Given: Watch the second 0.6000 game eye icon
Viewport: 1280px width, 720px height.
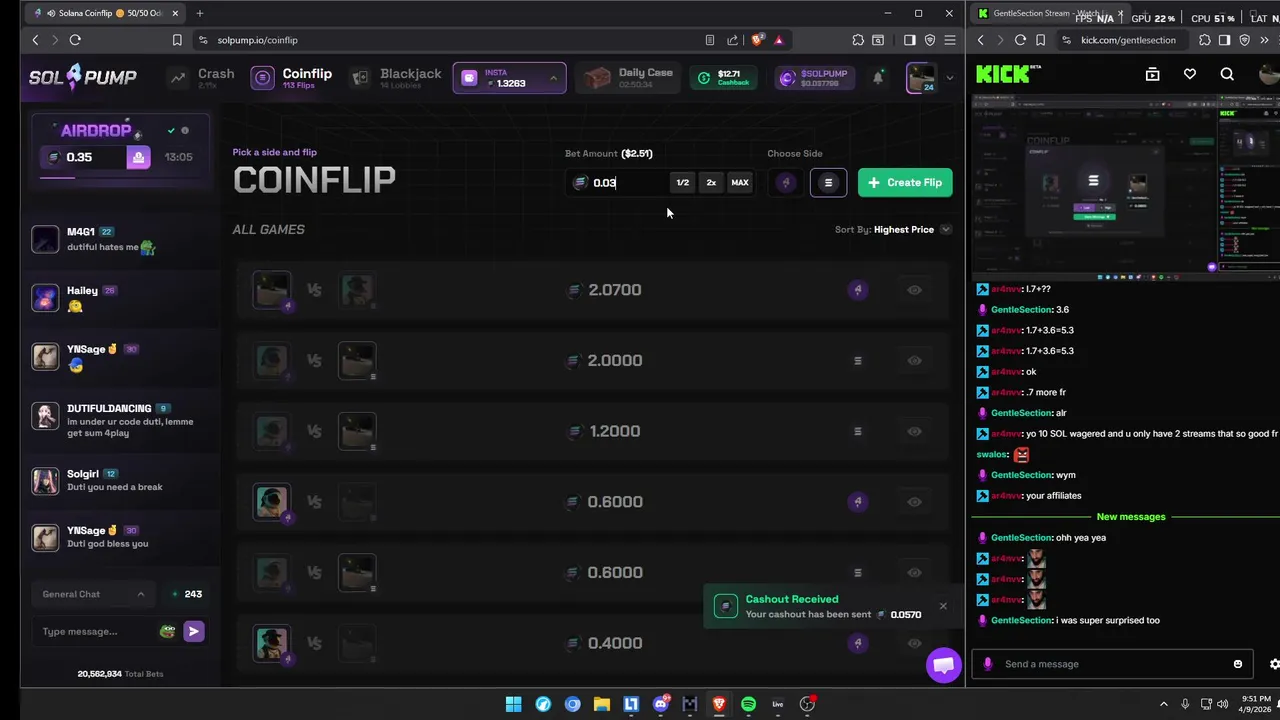Looking at the screenshot, I should (914, 572).
